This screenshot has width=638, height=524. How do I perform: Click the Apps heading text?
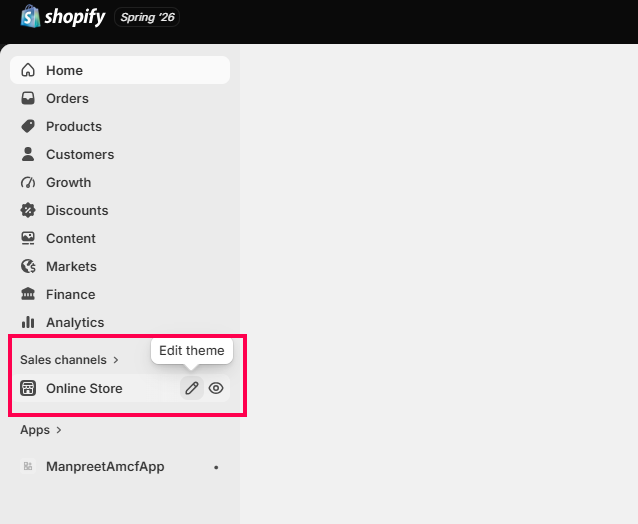tap(35, 430)
